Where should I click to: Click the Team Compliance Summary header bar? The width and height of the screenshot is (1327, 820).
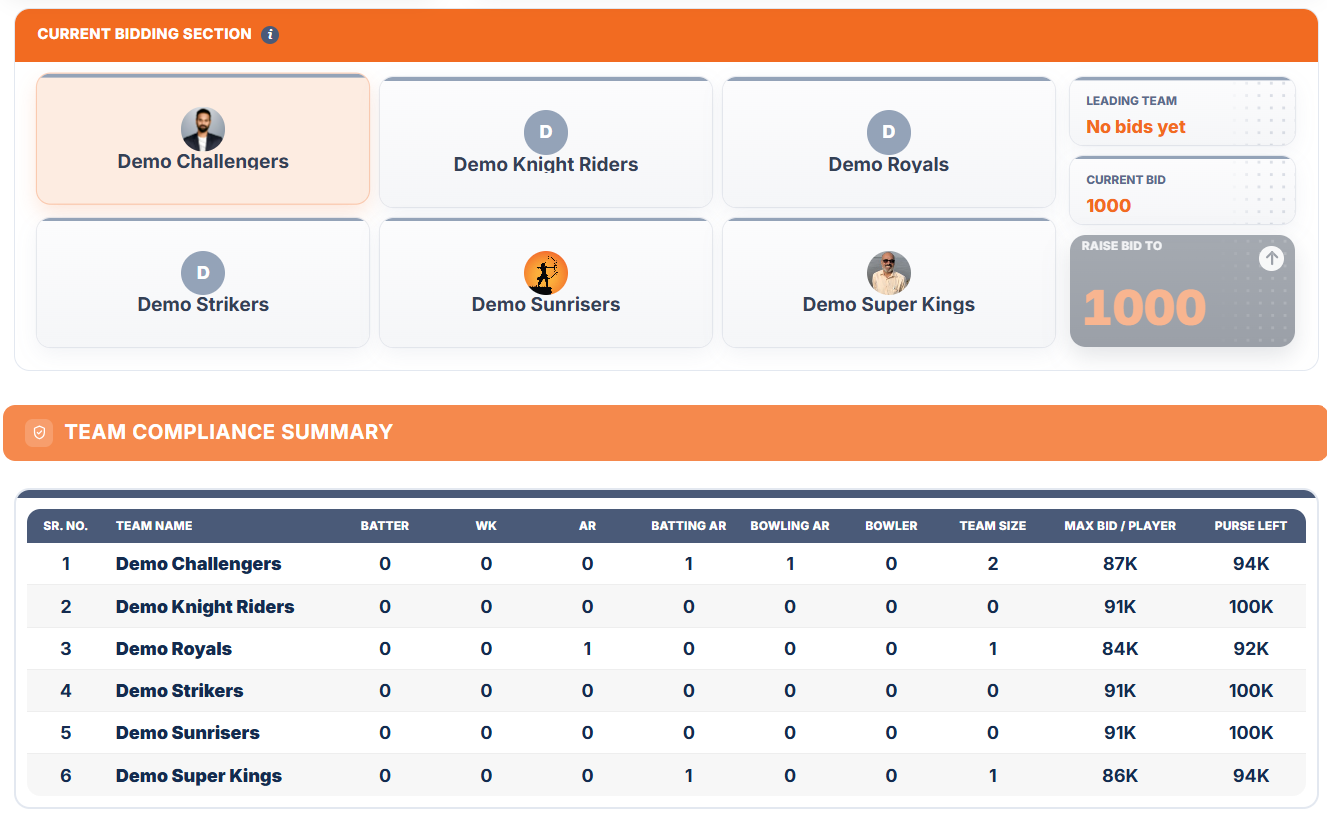(x=665, y=433)
